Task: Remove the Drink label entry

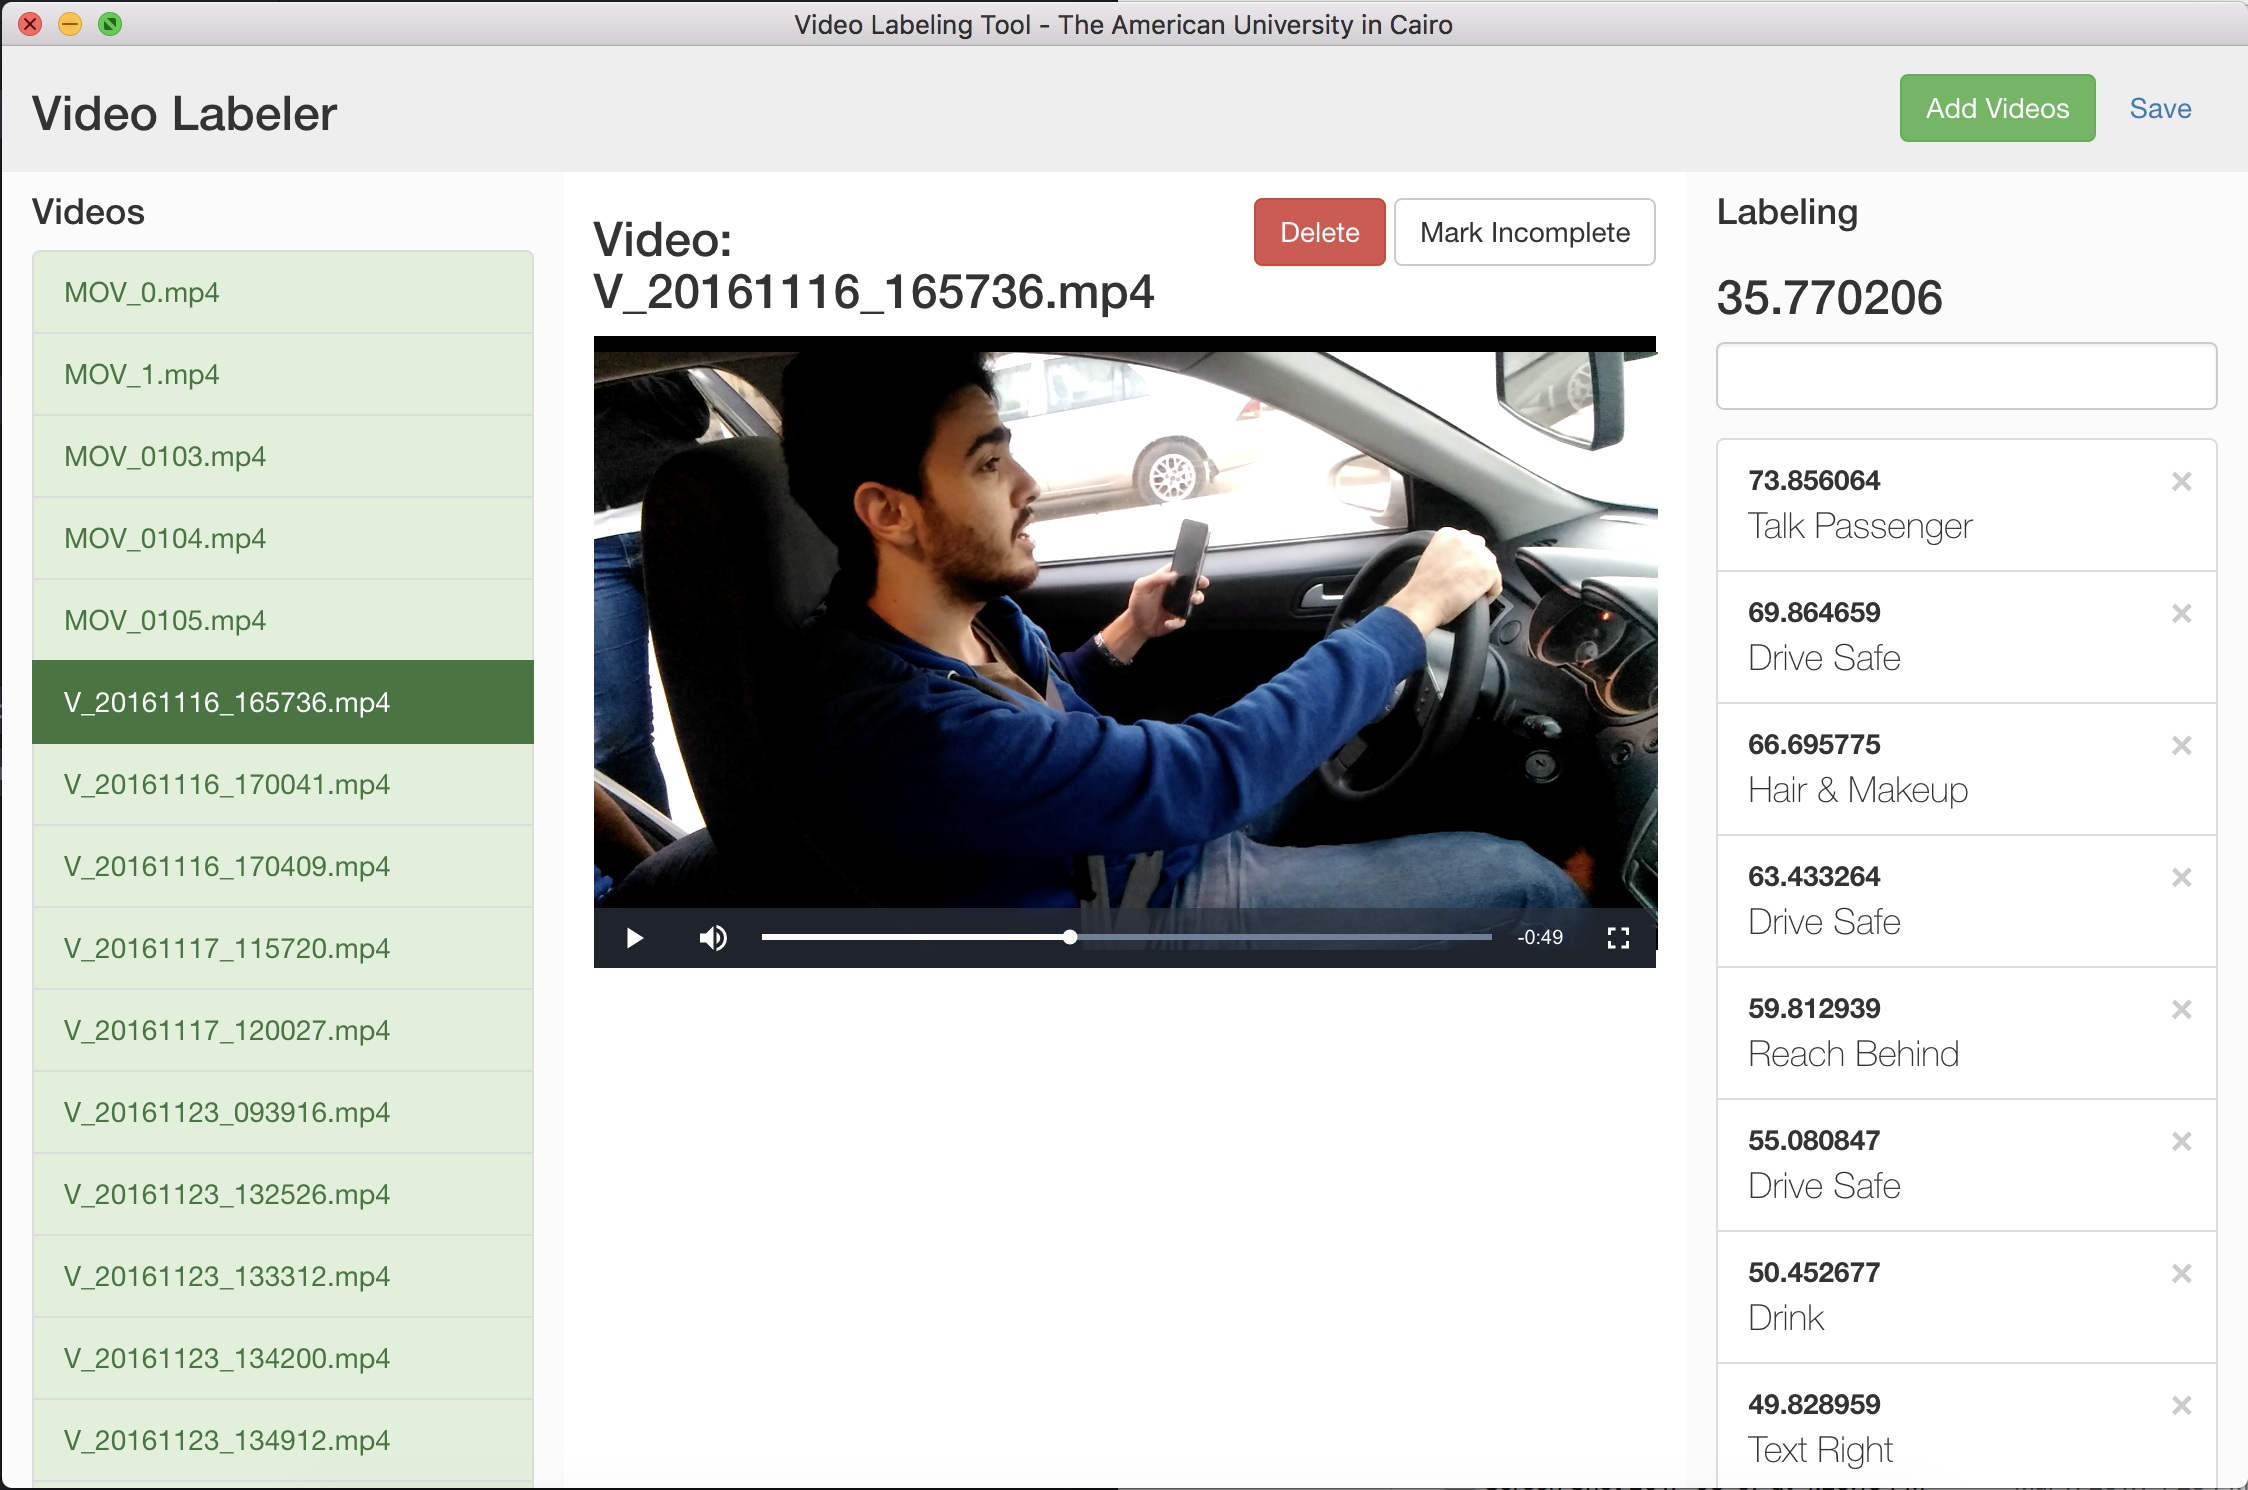Action: (2181, 1274)
